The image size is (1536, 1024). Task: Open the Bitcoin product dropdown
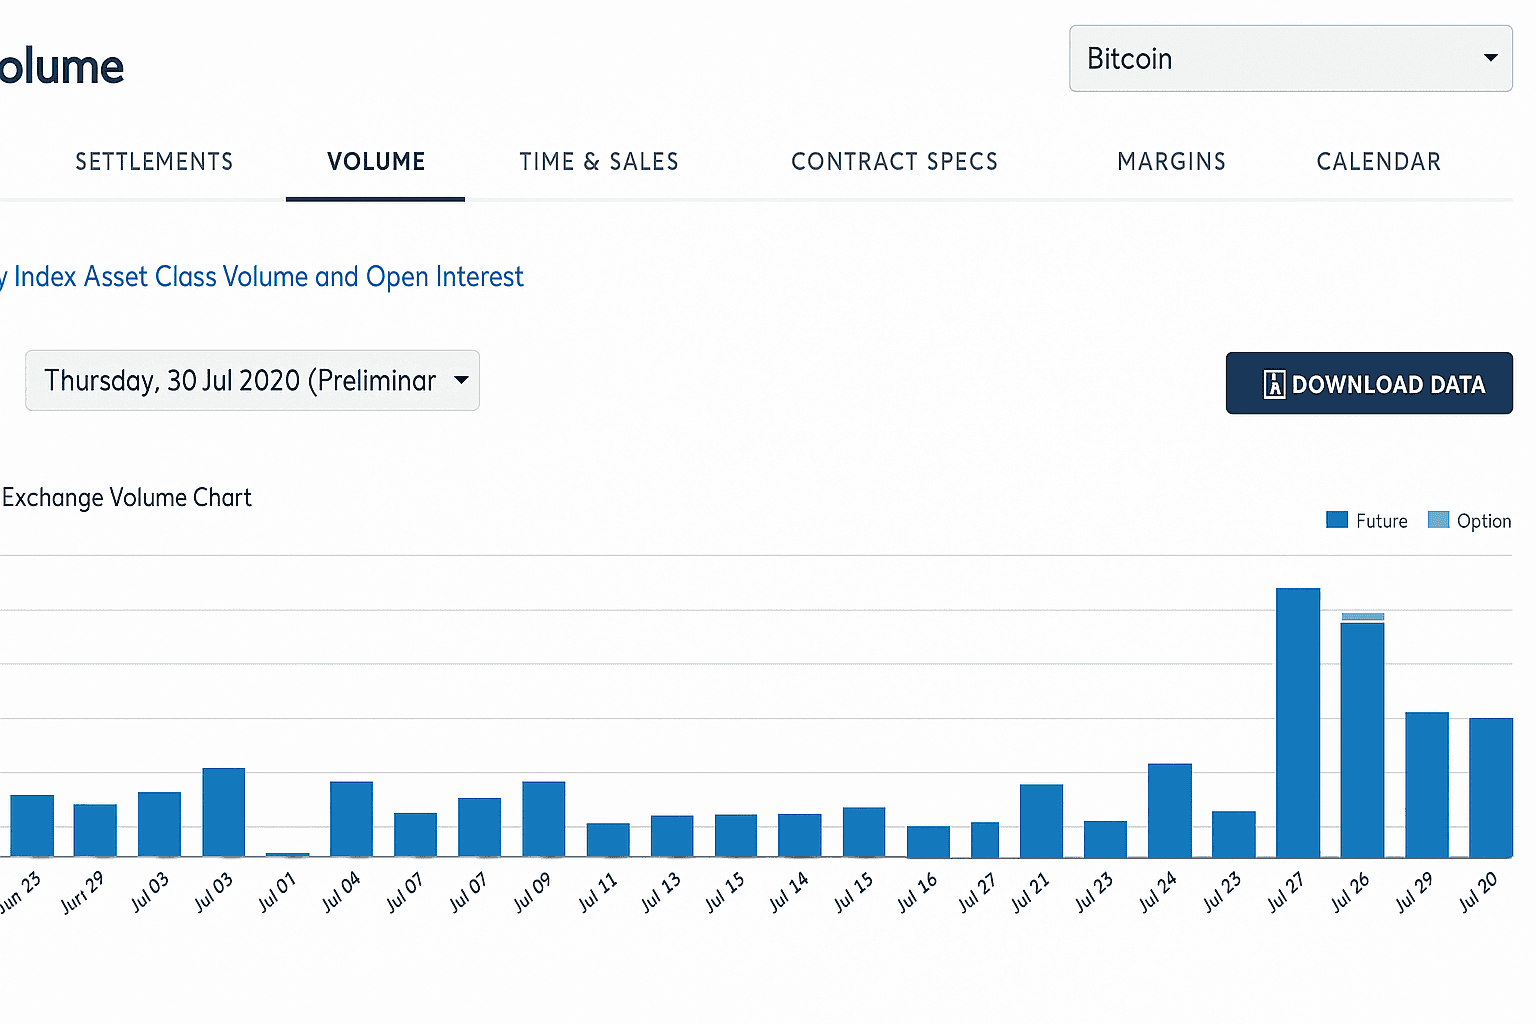tap(1290, 59)
